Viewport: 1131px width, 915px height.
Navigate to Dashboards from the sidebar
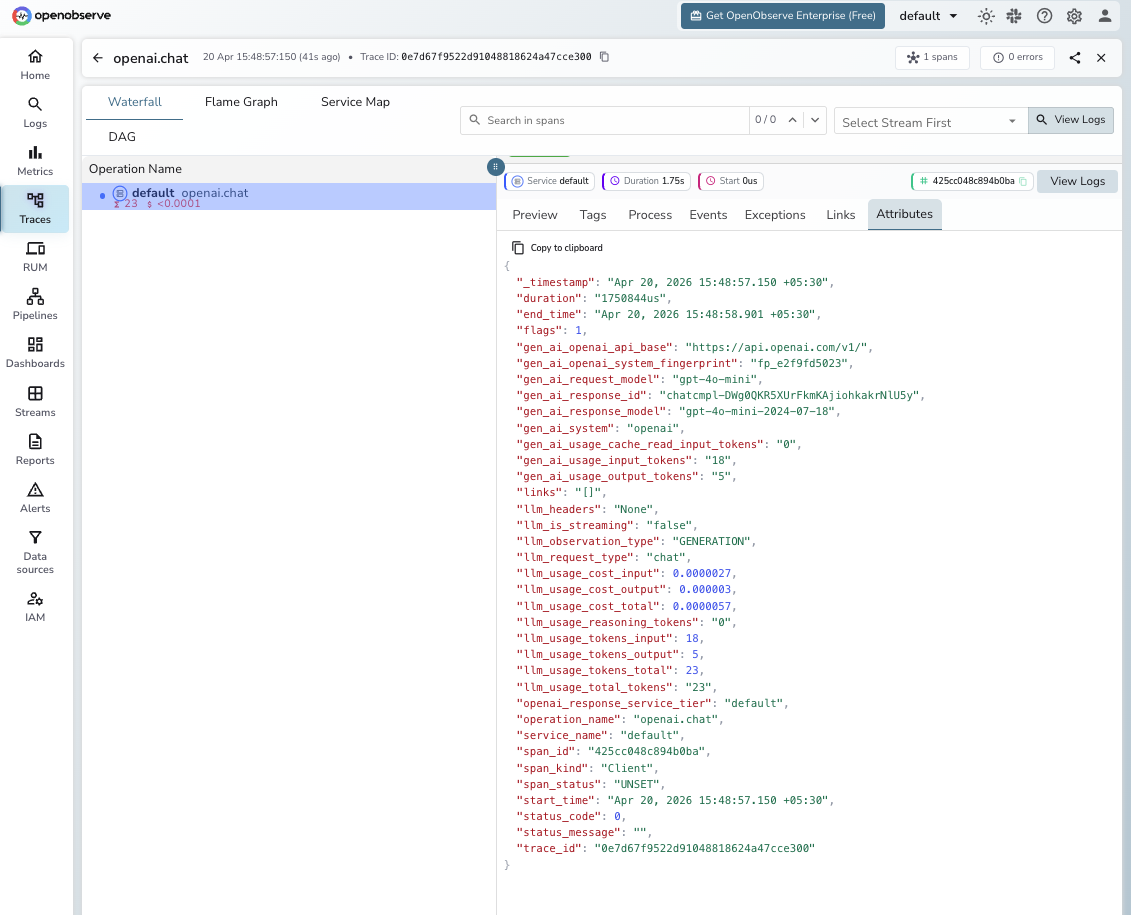pyautogui.click(x=35, y=352)
